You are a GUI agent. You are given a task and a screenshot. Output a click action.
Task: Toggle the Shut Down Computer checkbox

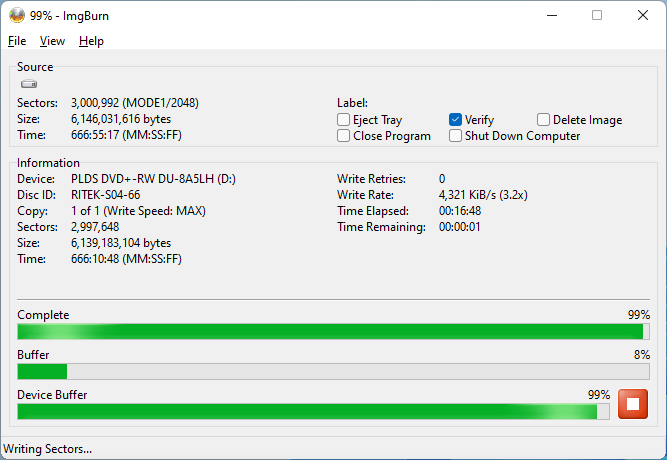[x=456, y=136]
